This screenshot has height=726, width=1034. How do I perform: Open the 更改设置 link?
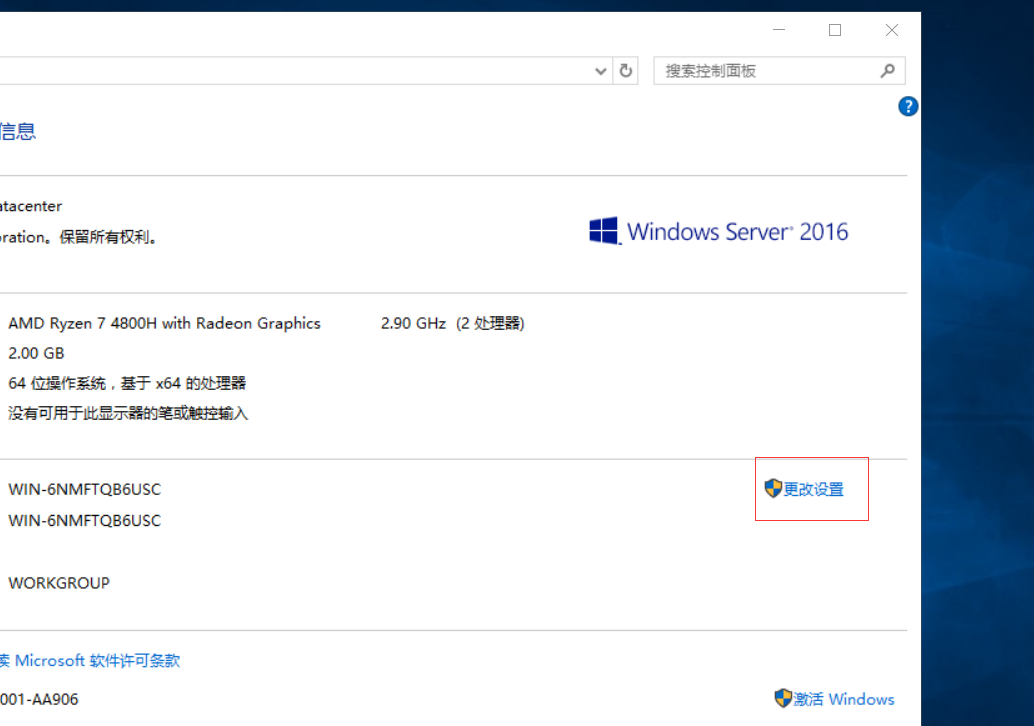coord(813,489)
